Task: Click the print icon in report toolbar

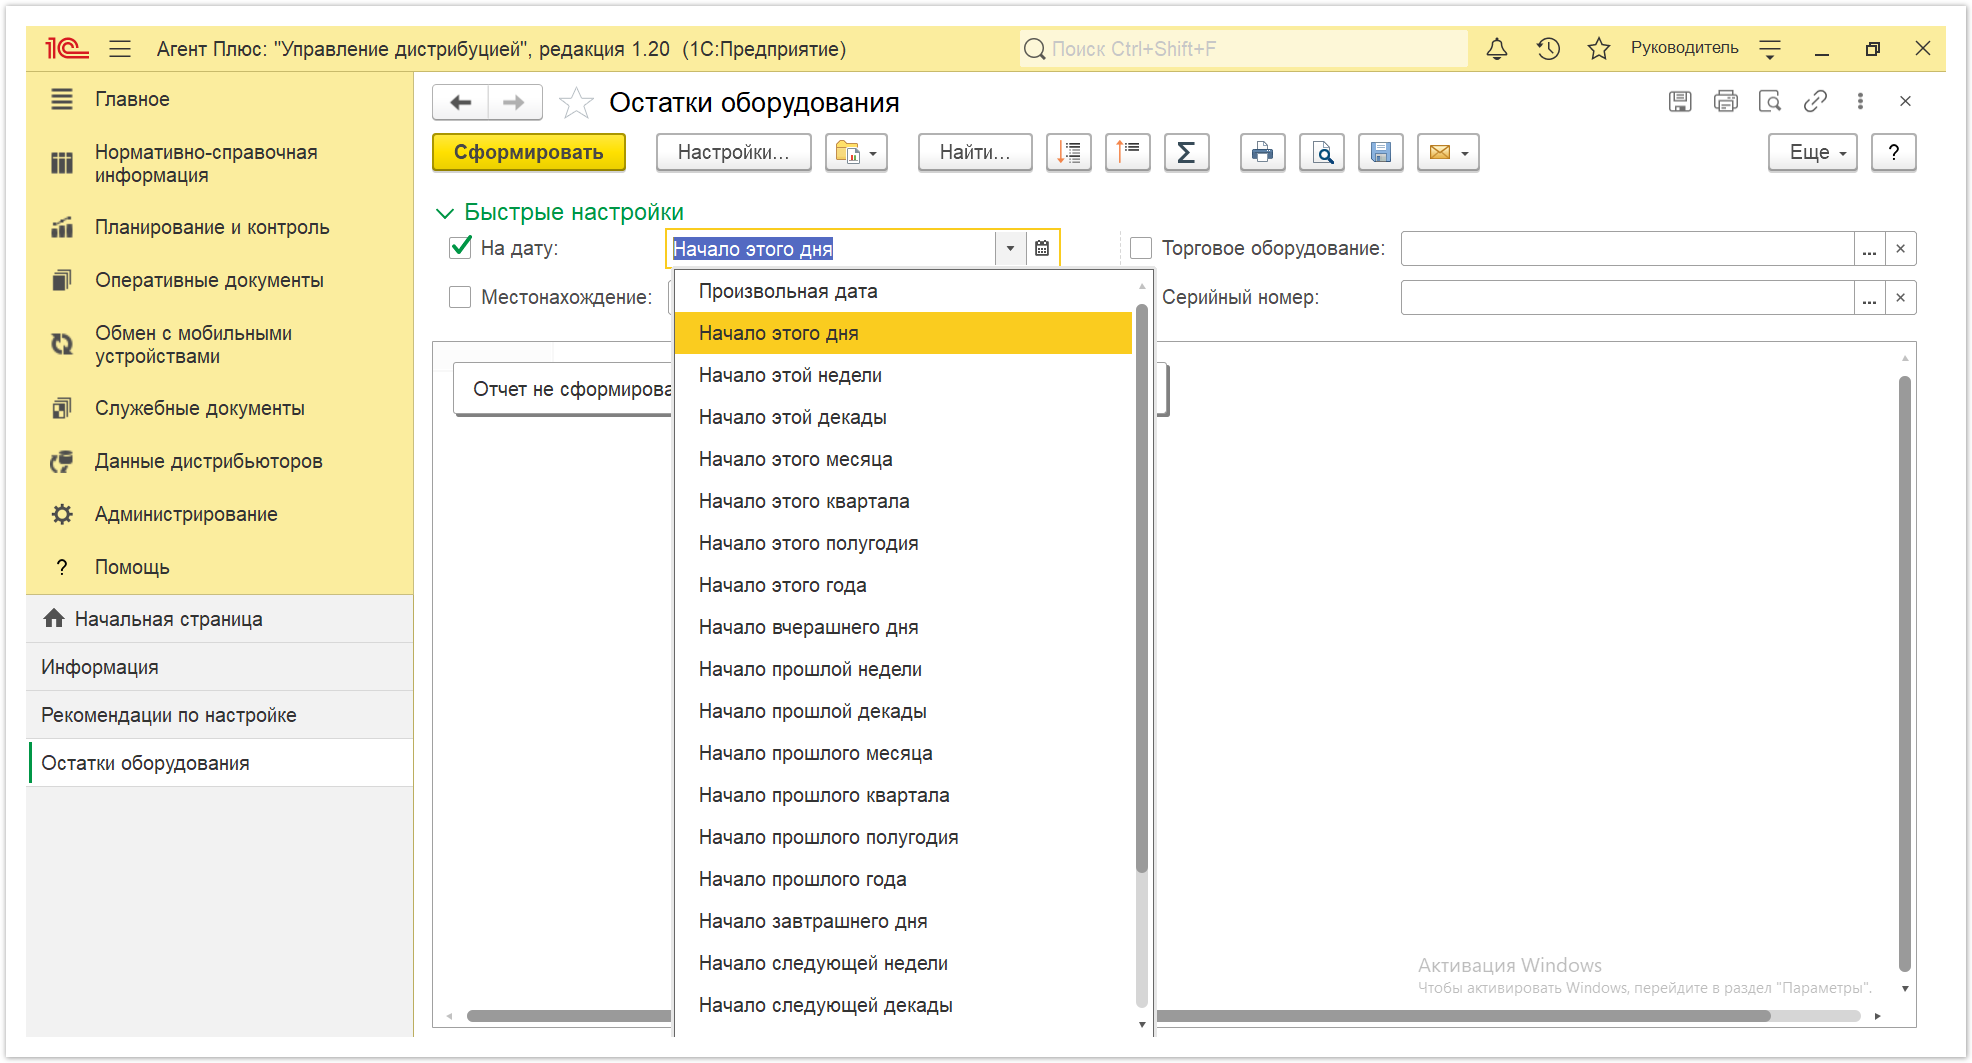Action: [x=1262, y=153]
